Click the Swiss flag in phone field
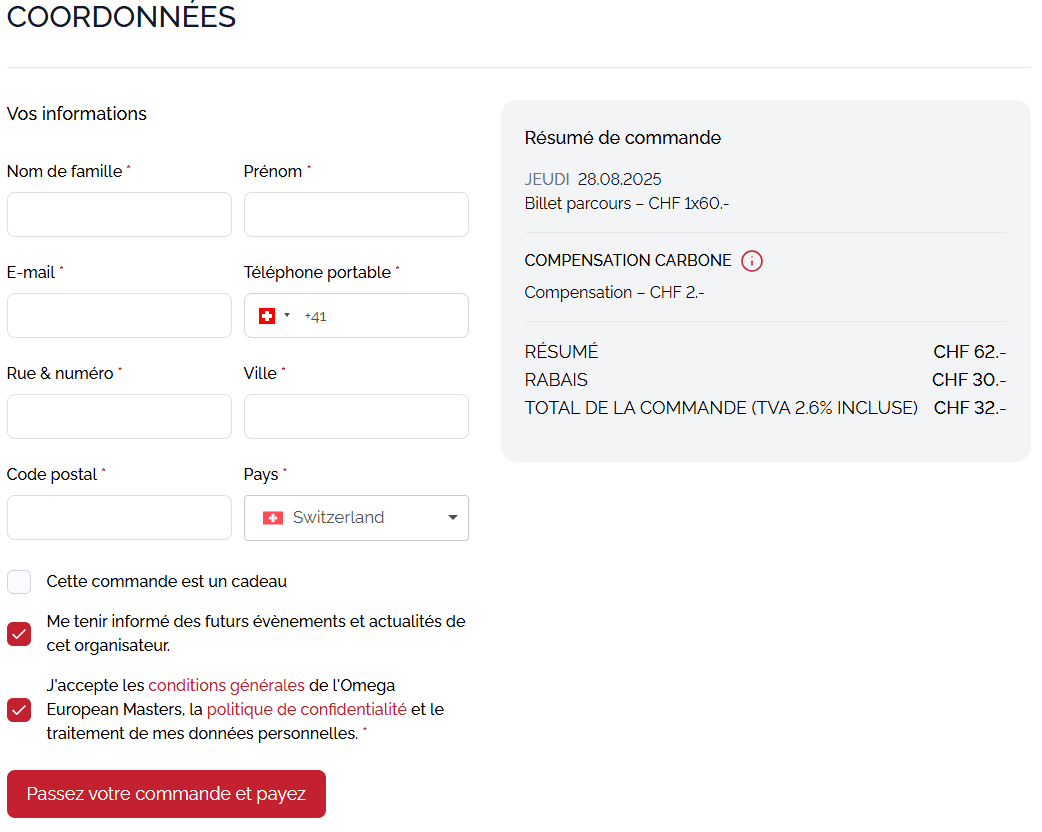Image resolution: width=1042 pixels, height=832 pixels. [267, 316]
